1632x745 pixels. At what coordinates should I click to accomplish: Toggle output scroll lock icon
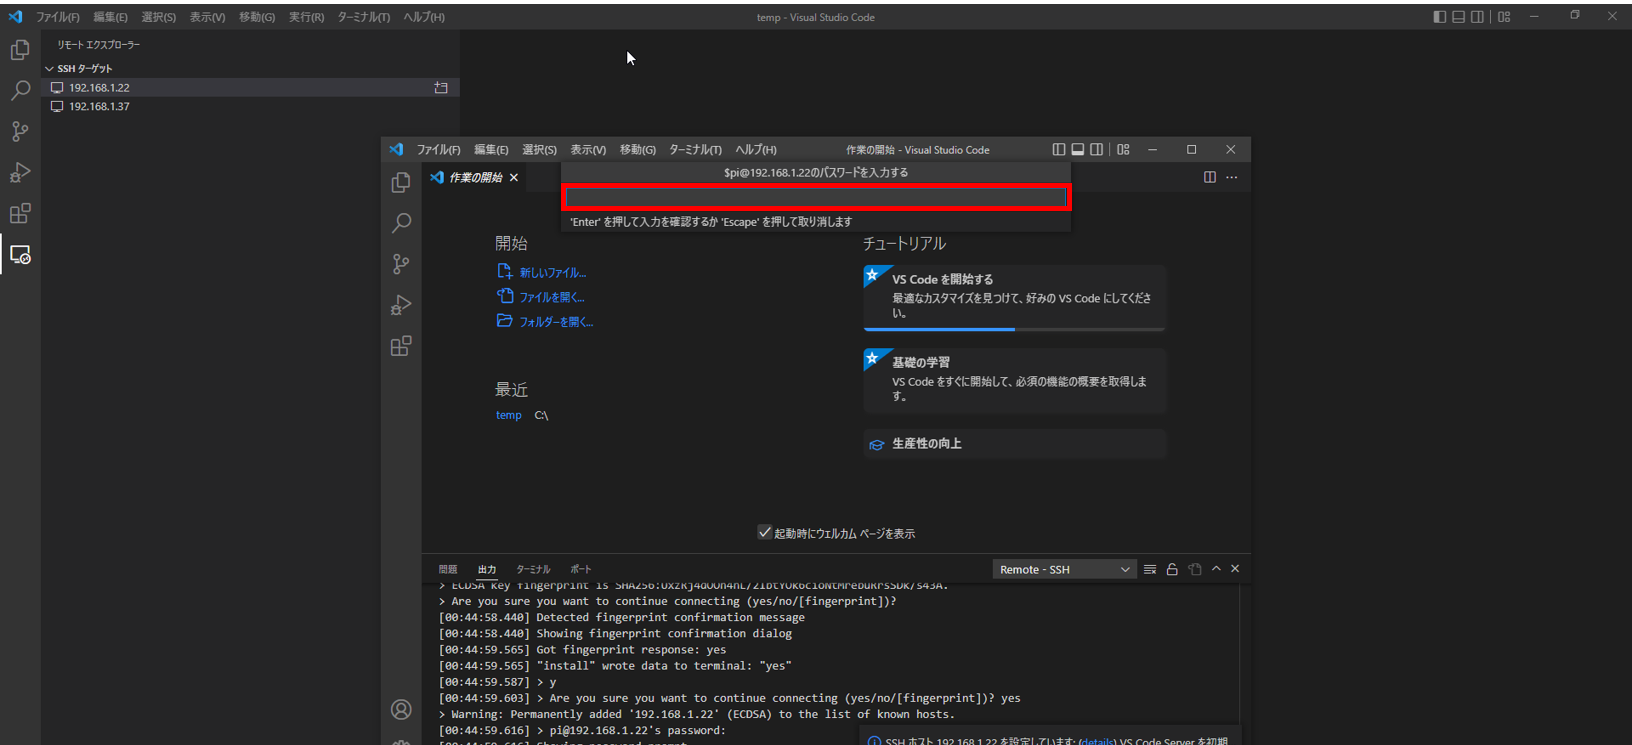(x=1172, y=569)
